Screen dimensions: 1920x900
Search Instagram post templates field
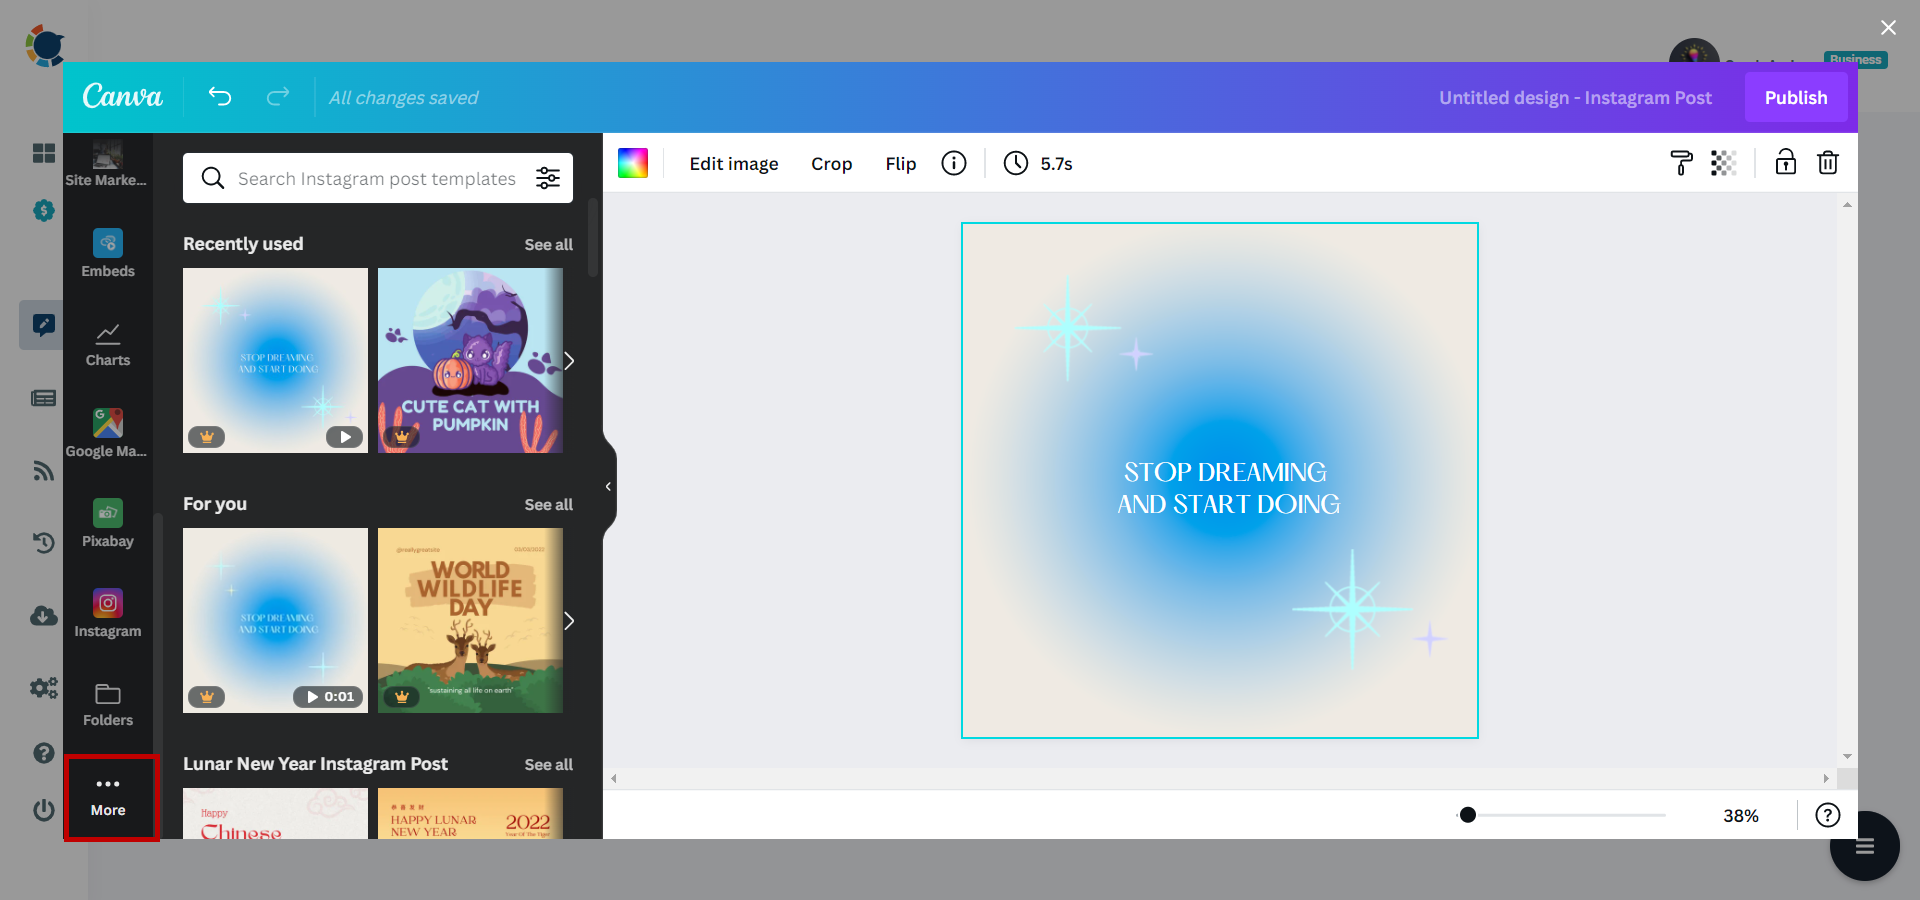coord(377,178)
